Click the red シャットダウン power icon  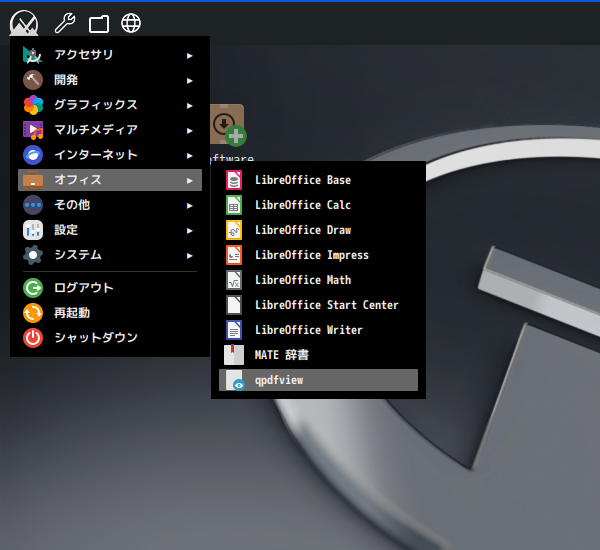(33, 338)
